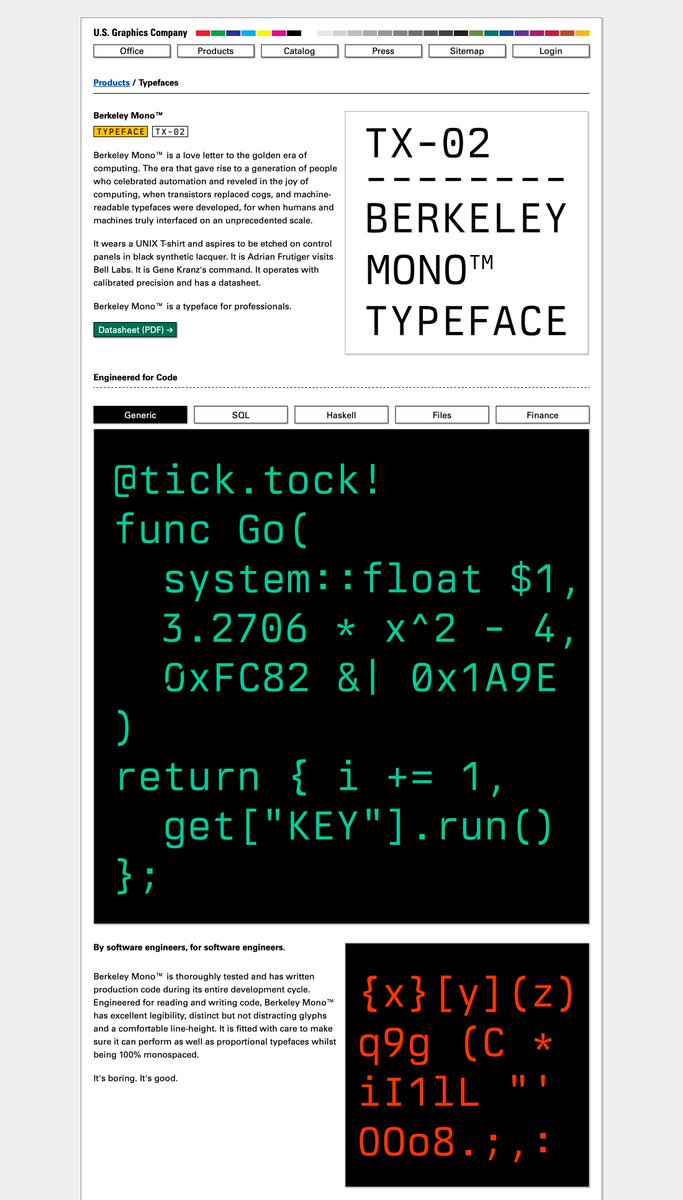Show the Files code sample tab
Screen dimensions: 683x1200
[442, 415]
